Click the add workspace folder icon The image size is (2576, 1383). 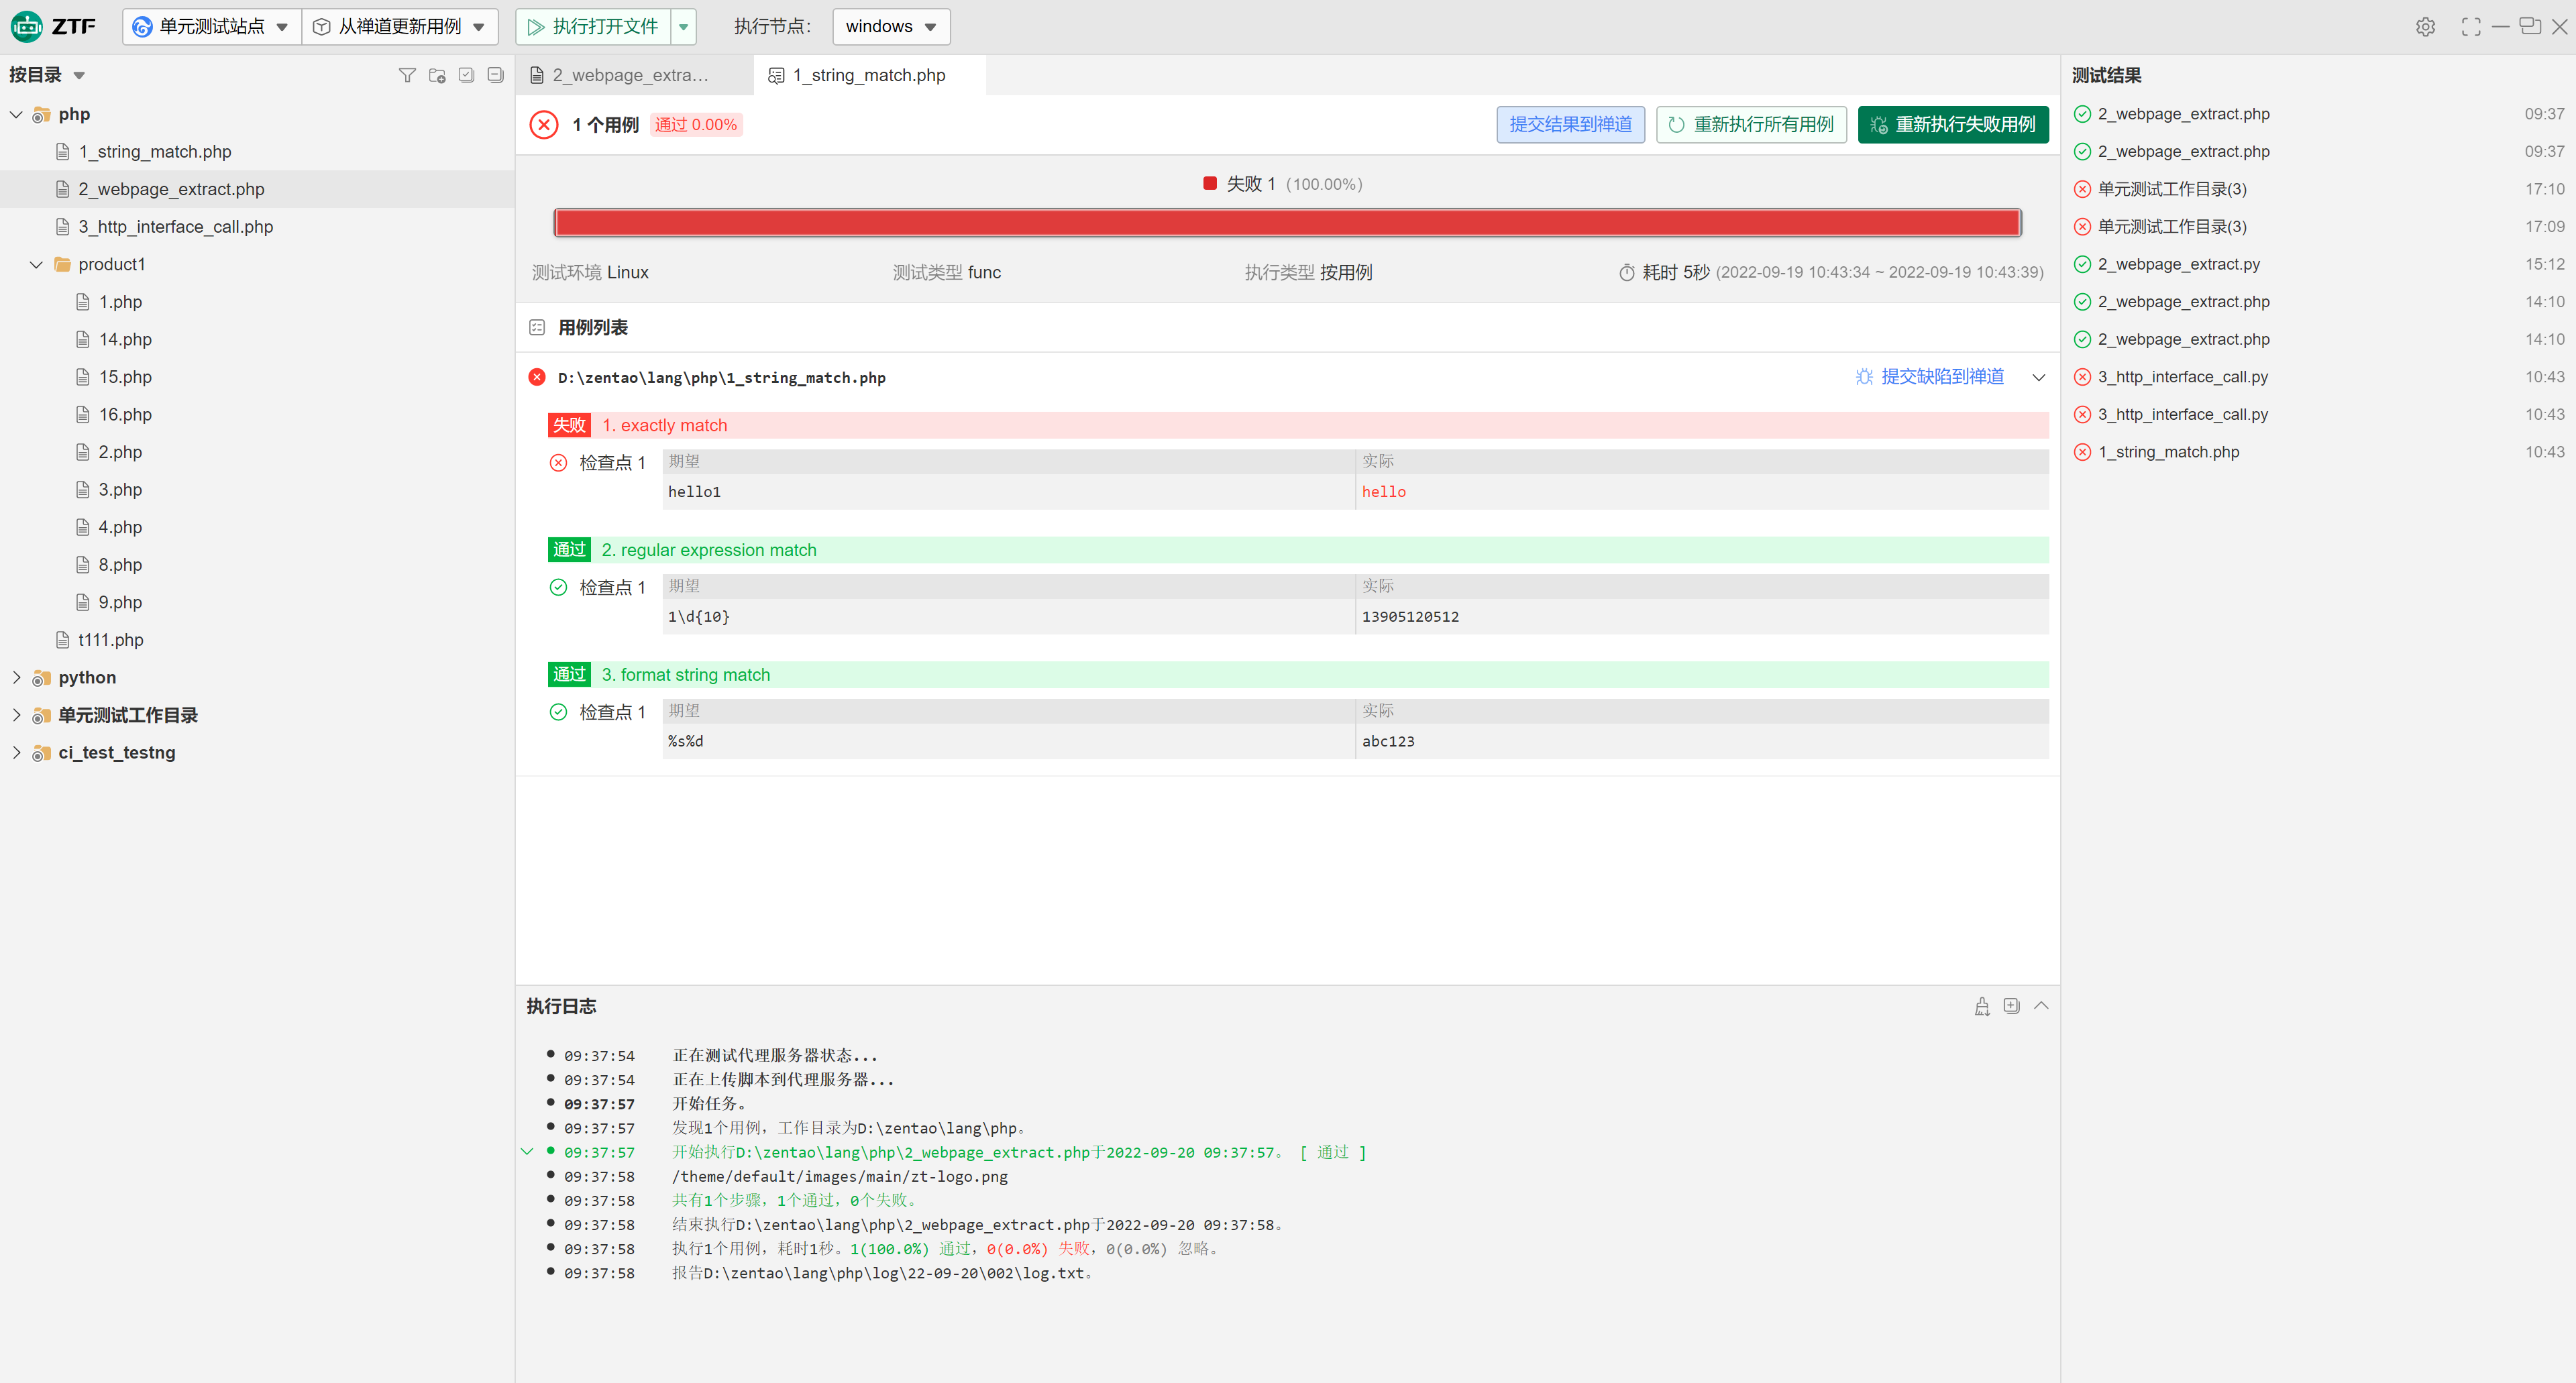437,75
